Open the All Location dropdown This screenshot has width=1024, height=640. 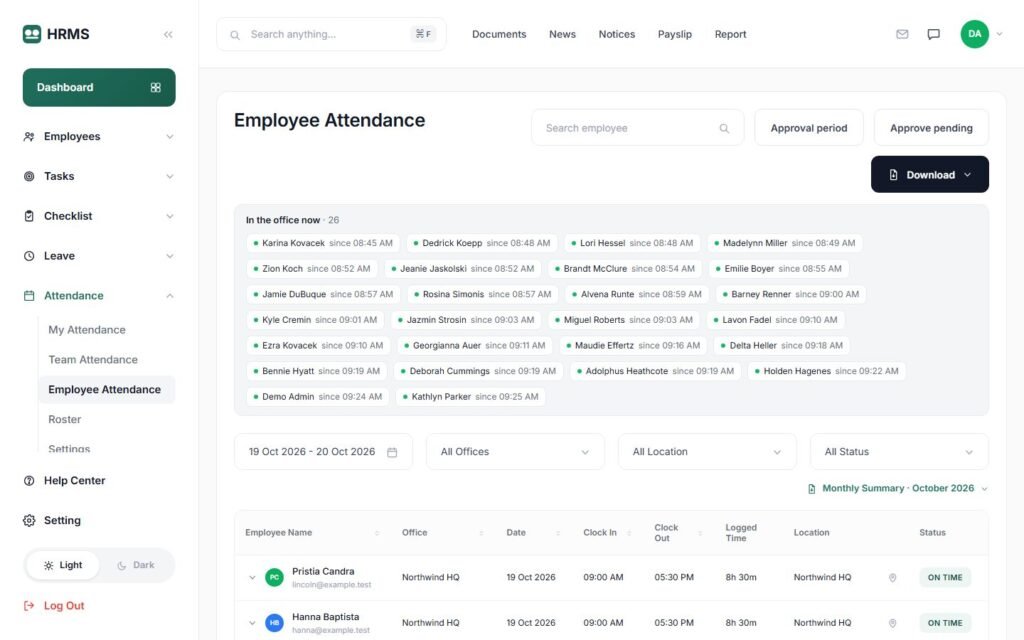click(707, 452)
